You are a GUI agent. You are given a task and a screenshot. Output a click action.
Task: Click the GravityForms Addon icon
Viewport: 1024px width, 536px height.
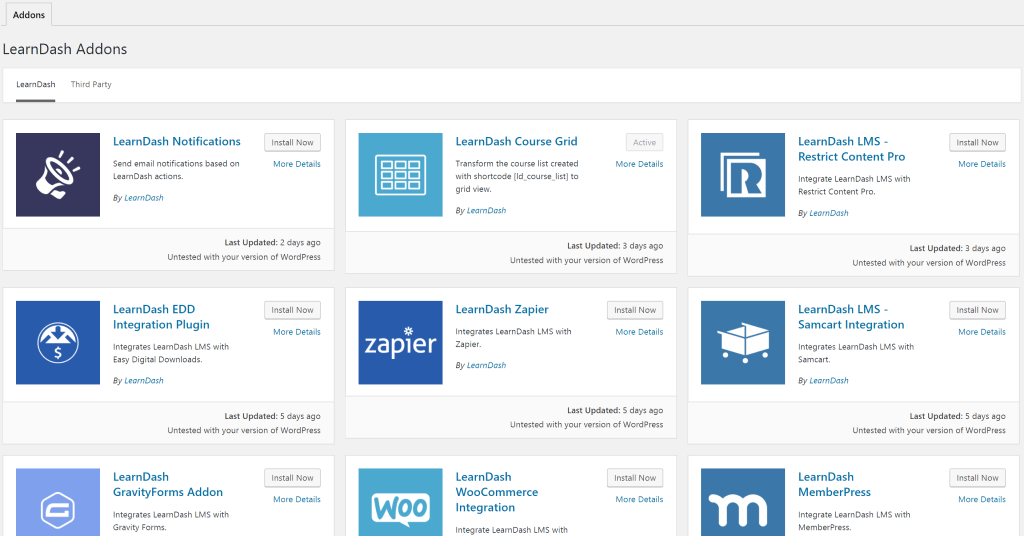coord(58,503)
